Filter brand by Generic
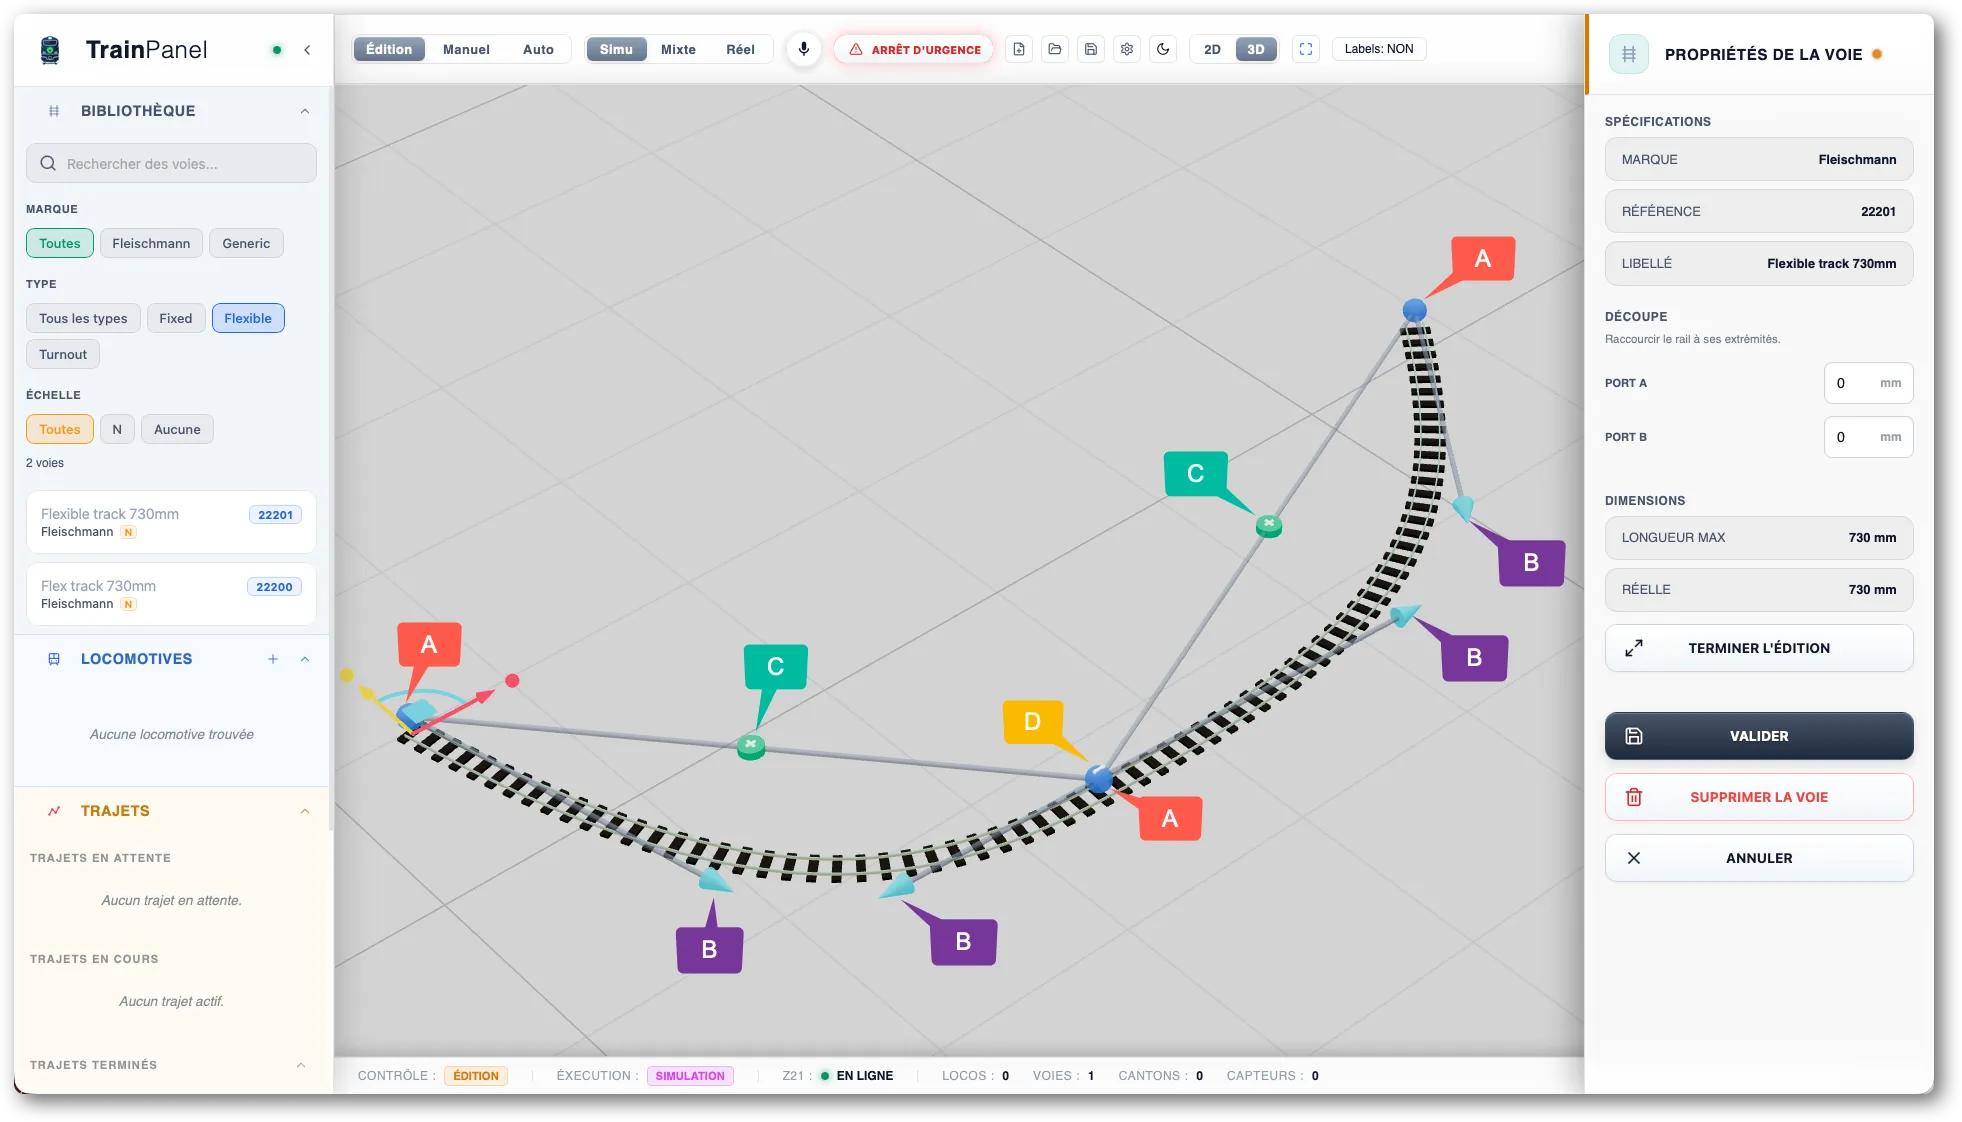 click(x=246, y=243)
